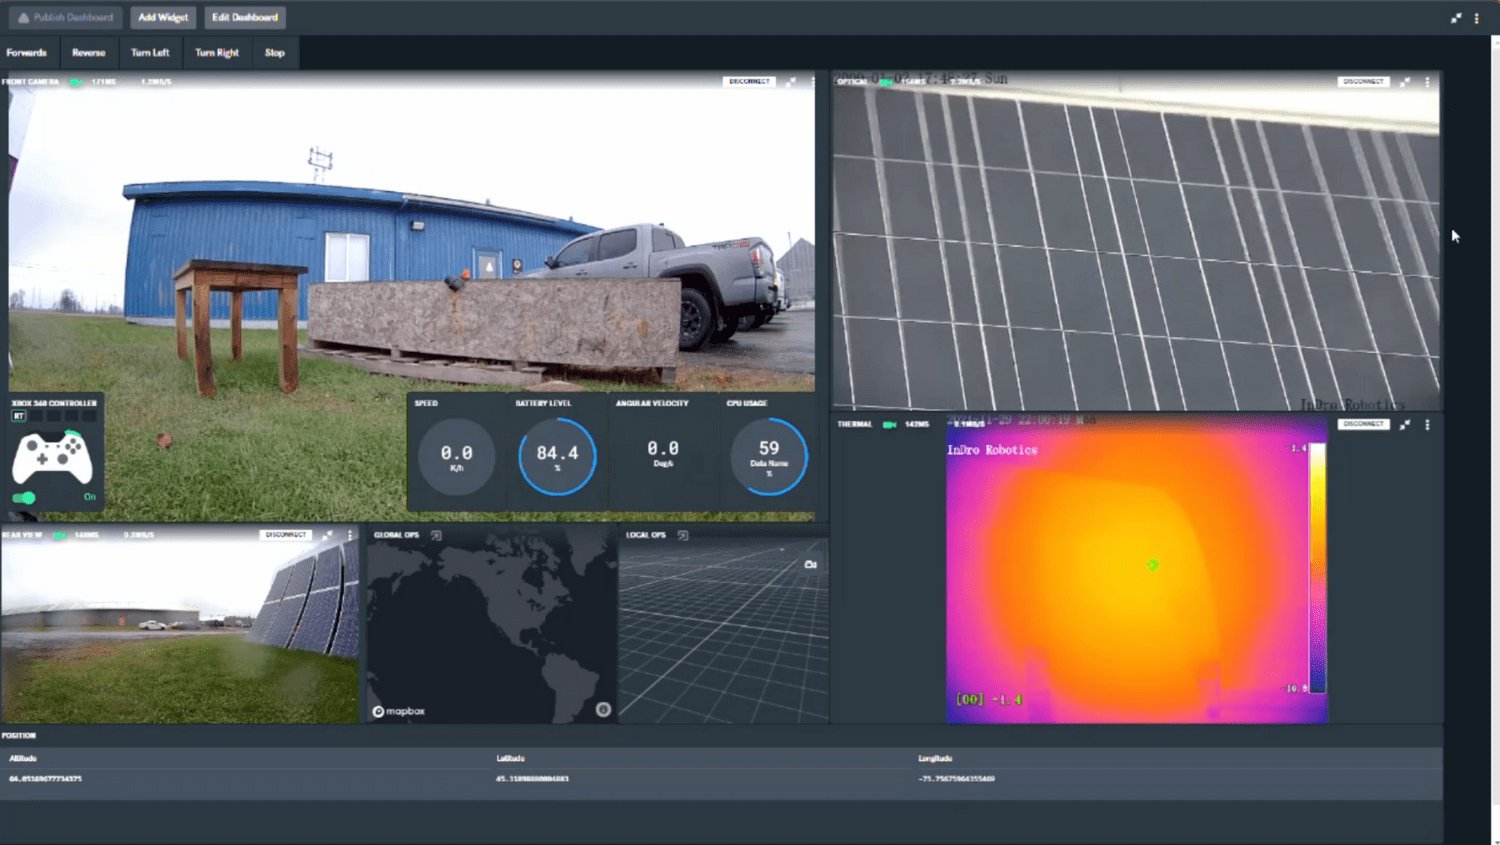This screenshot has width=1500, height=845.
Task: Click the Xbox controller gamepad icon
Action: pyautogui.click(x=52, y=458)
